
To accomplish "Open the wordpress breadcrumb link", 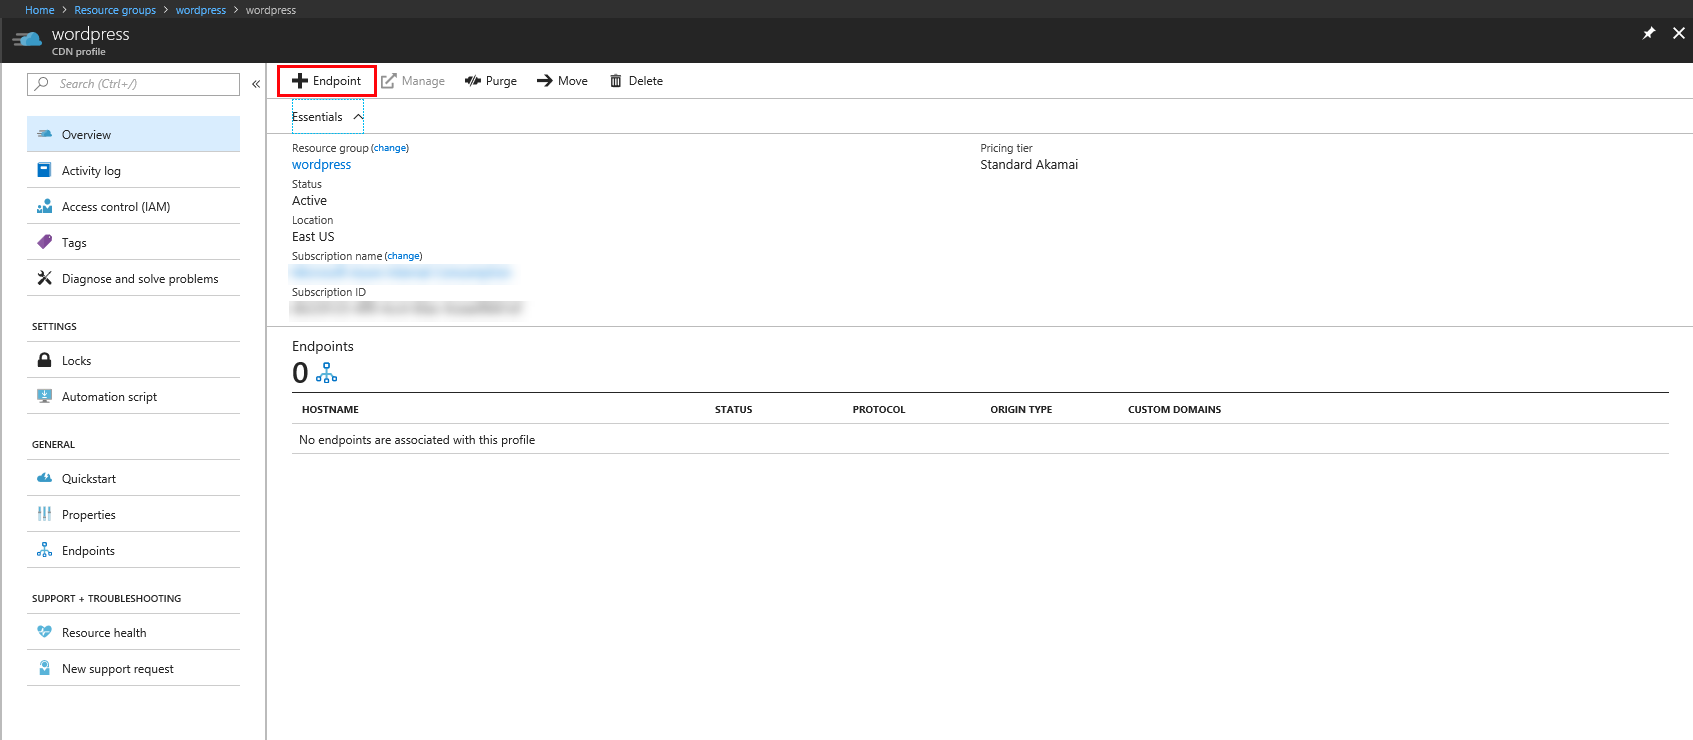I will tap(201, 10).
